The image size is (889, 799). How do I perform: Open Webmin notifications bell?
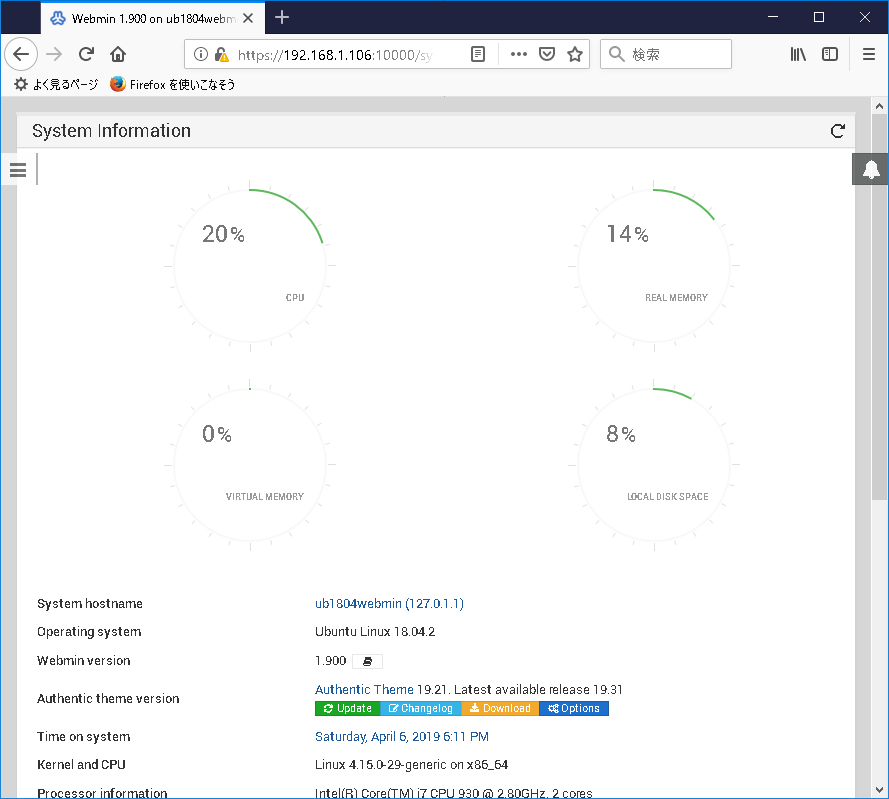click(x=871, y=169)
